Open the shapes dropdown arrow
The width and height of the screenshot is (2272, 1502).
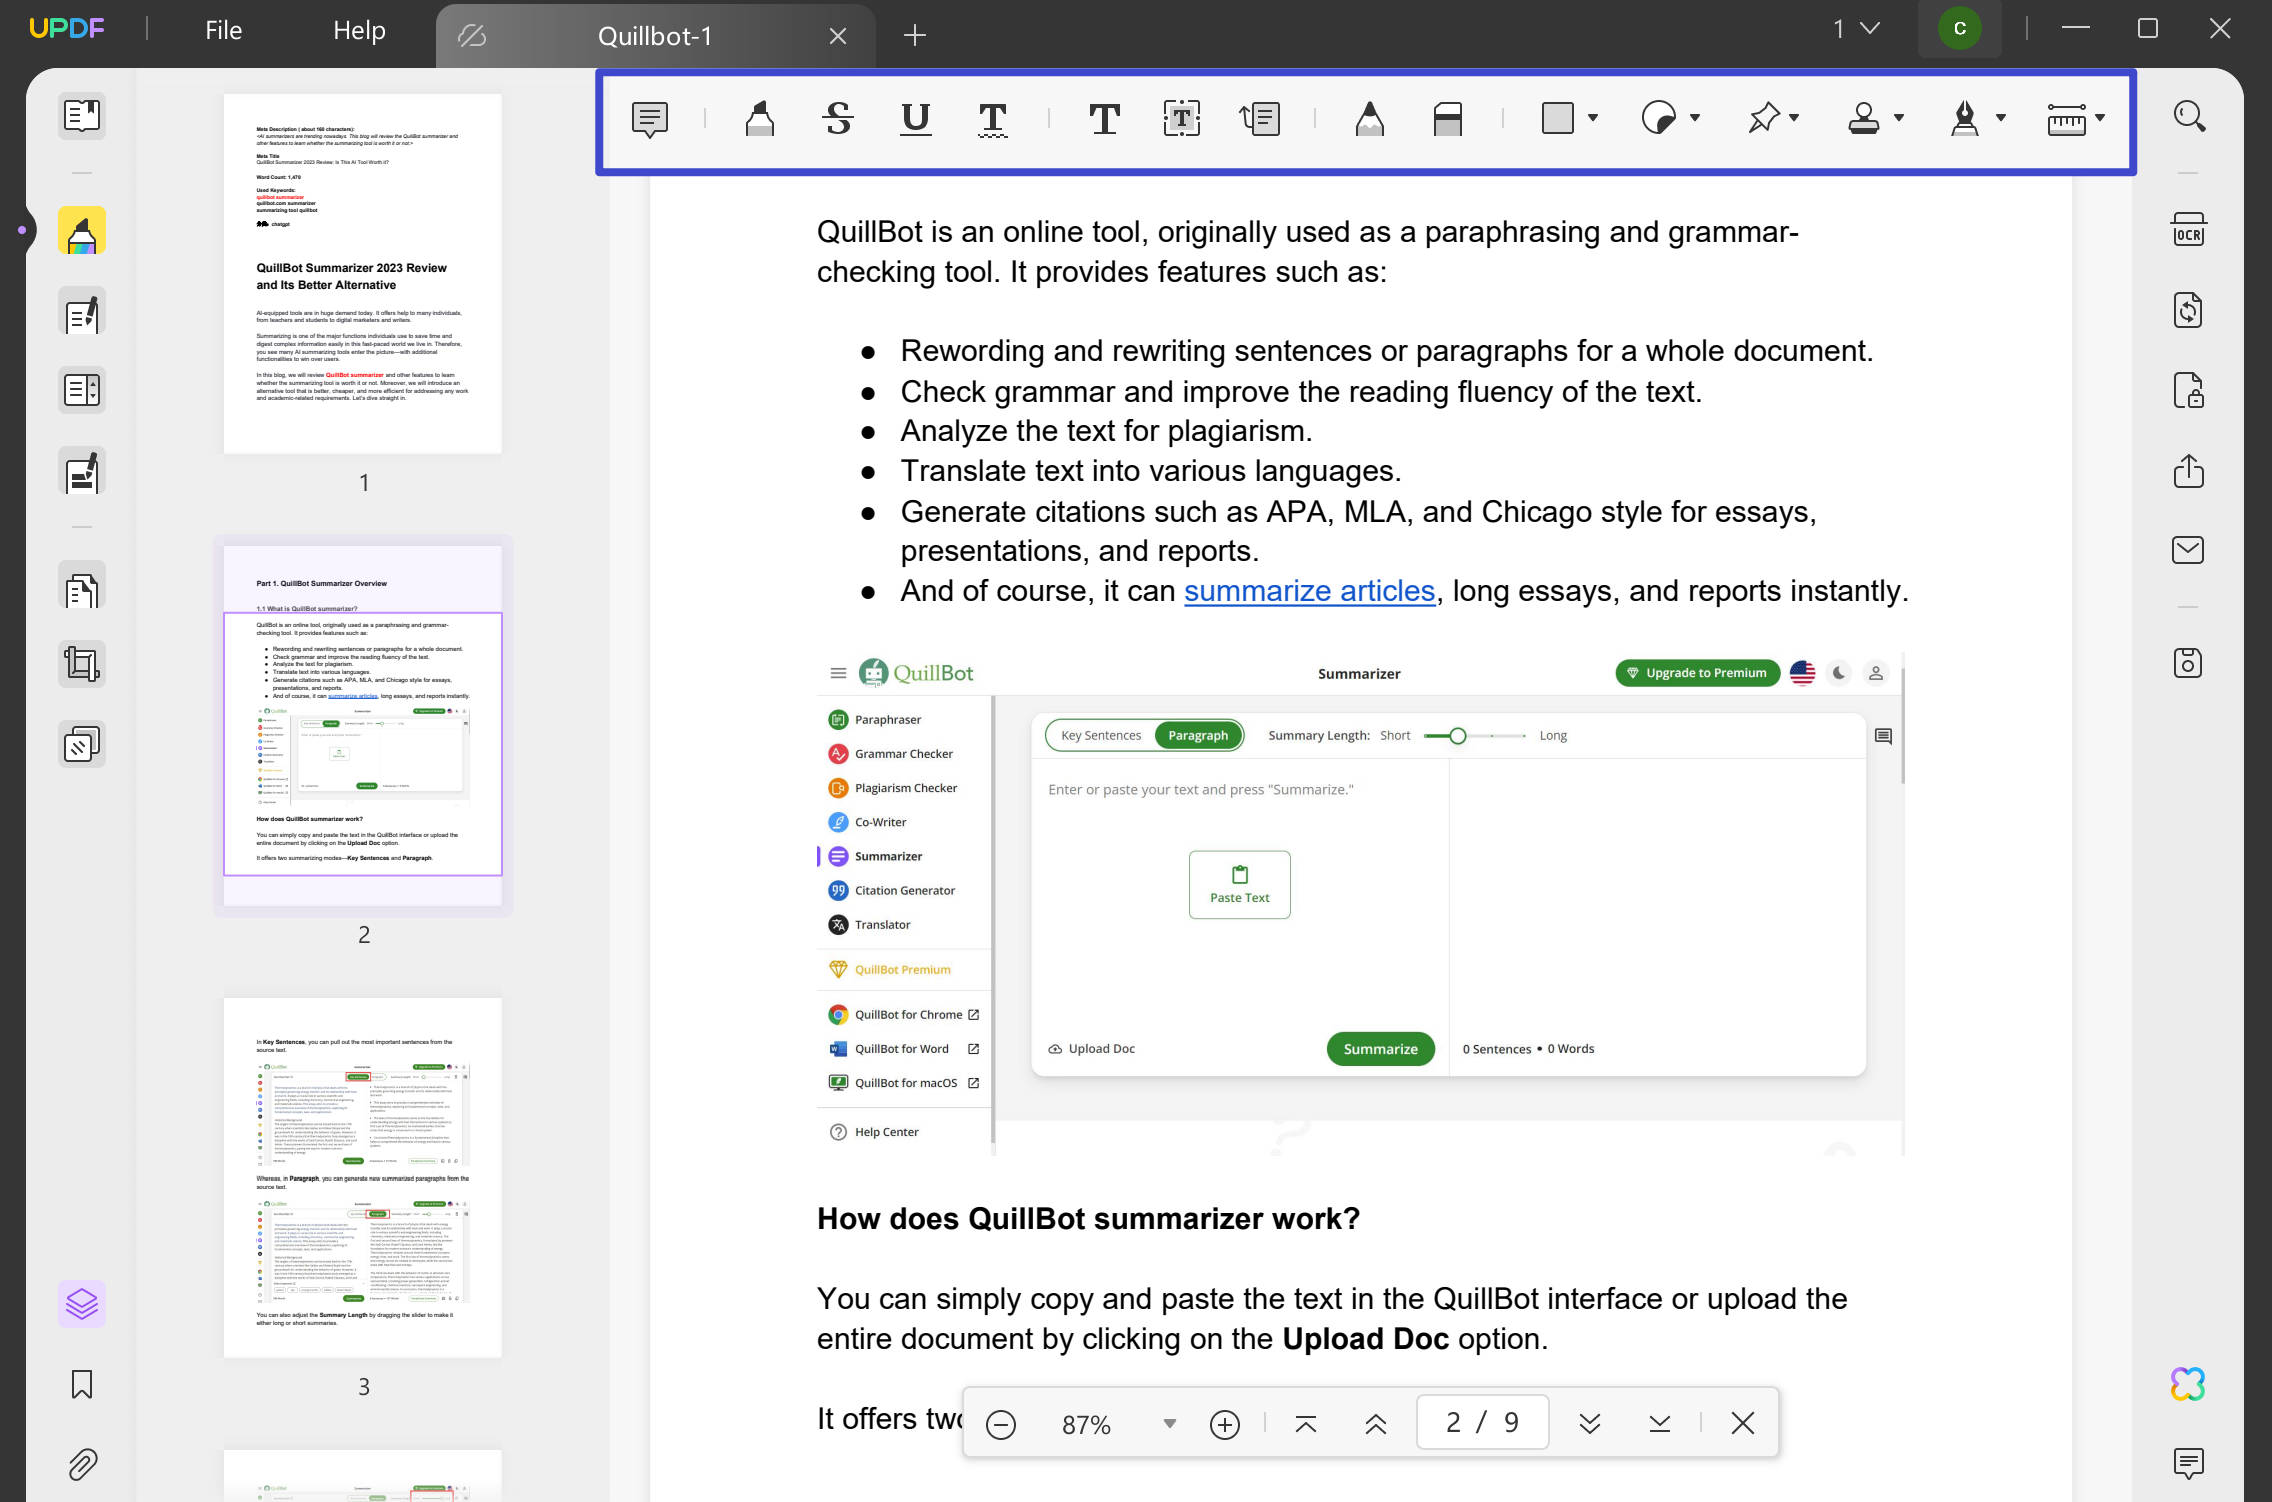1593,117
